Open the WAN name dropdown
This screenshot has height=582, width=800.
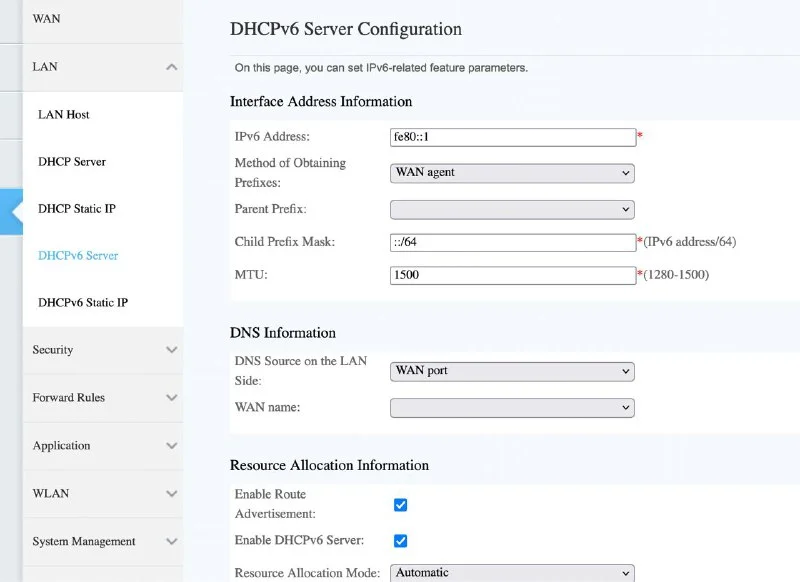tap(512, 408)
